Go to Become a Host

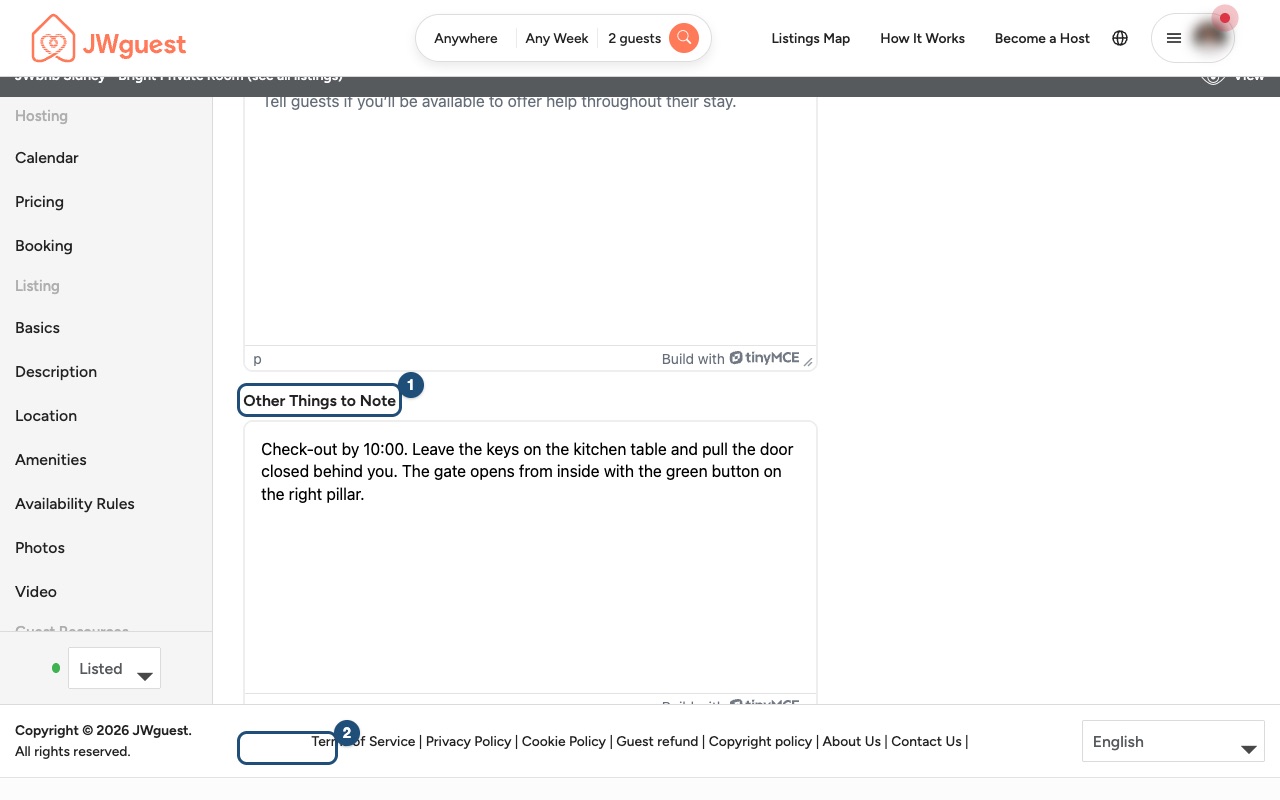pos(1042,38)
